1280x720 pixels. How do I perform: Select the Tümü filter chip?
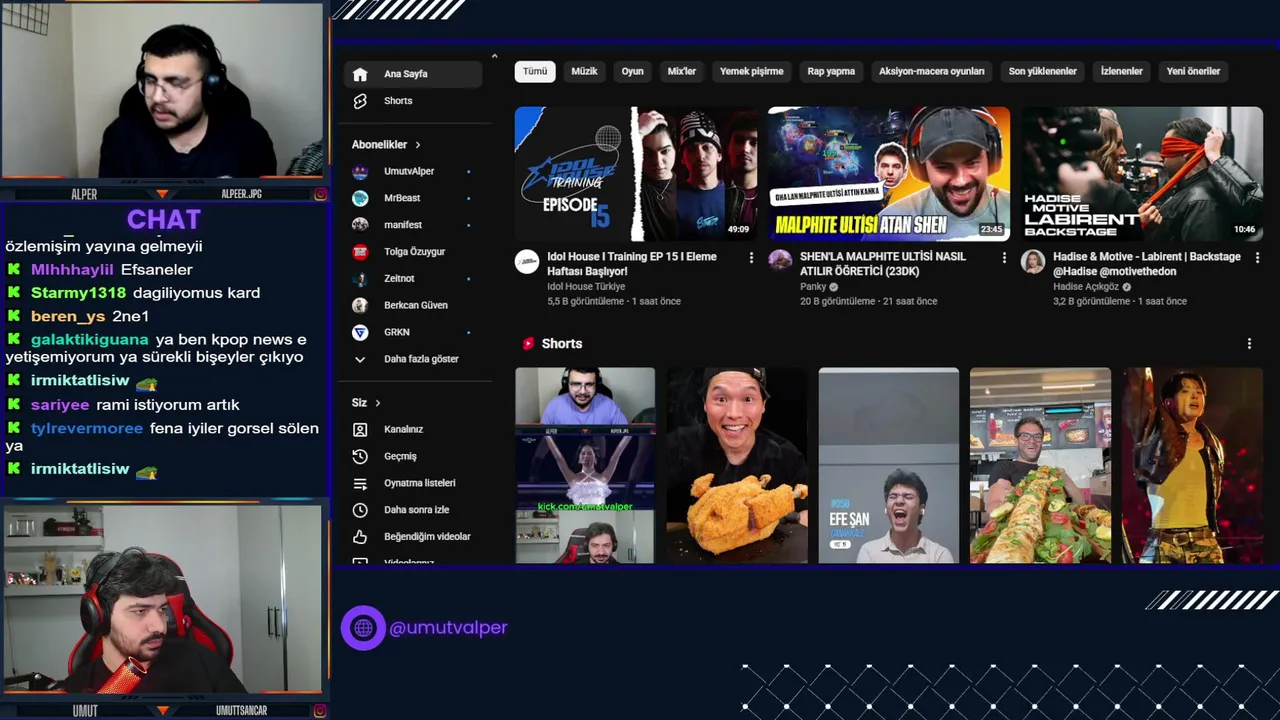click(x=535, y=71)
